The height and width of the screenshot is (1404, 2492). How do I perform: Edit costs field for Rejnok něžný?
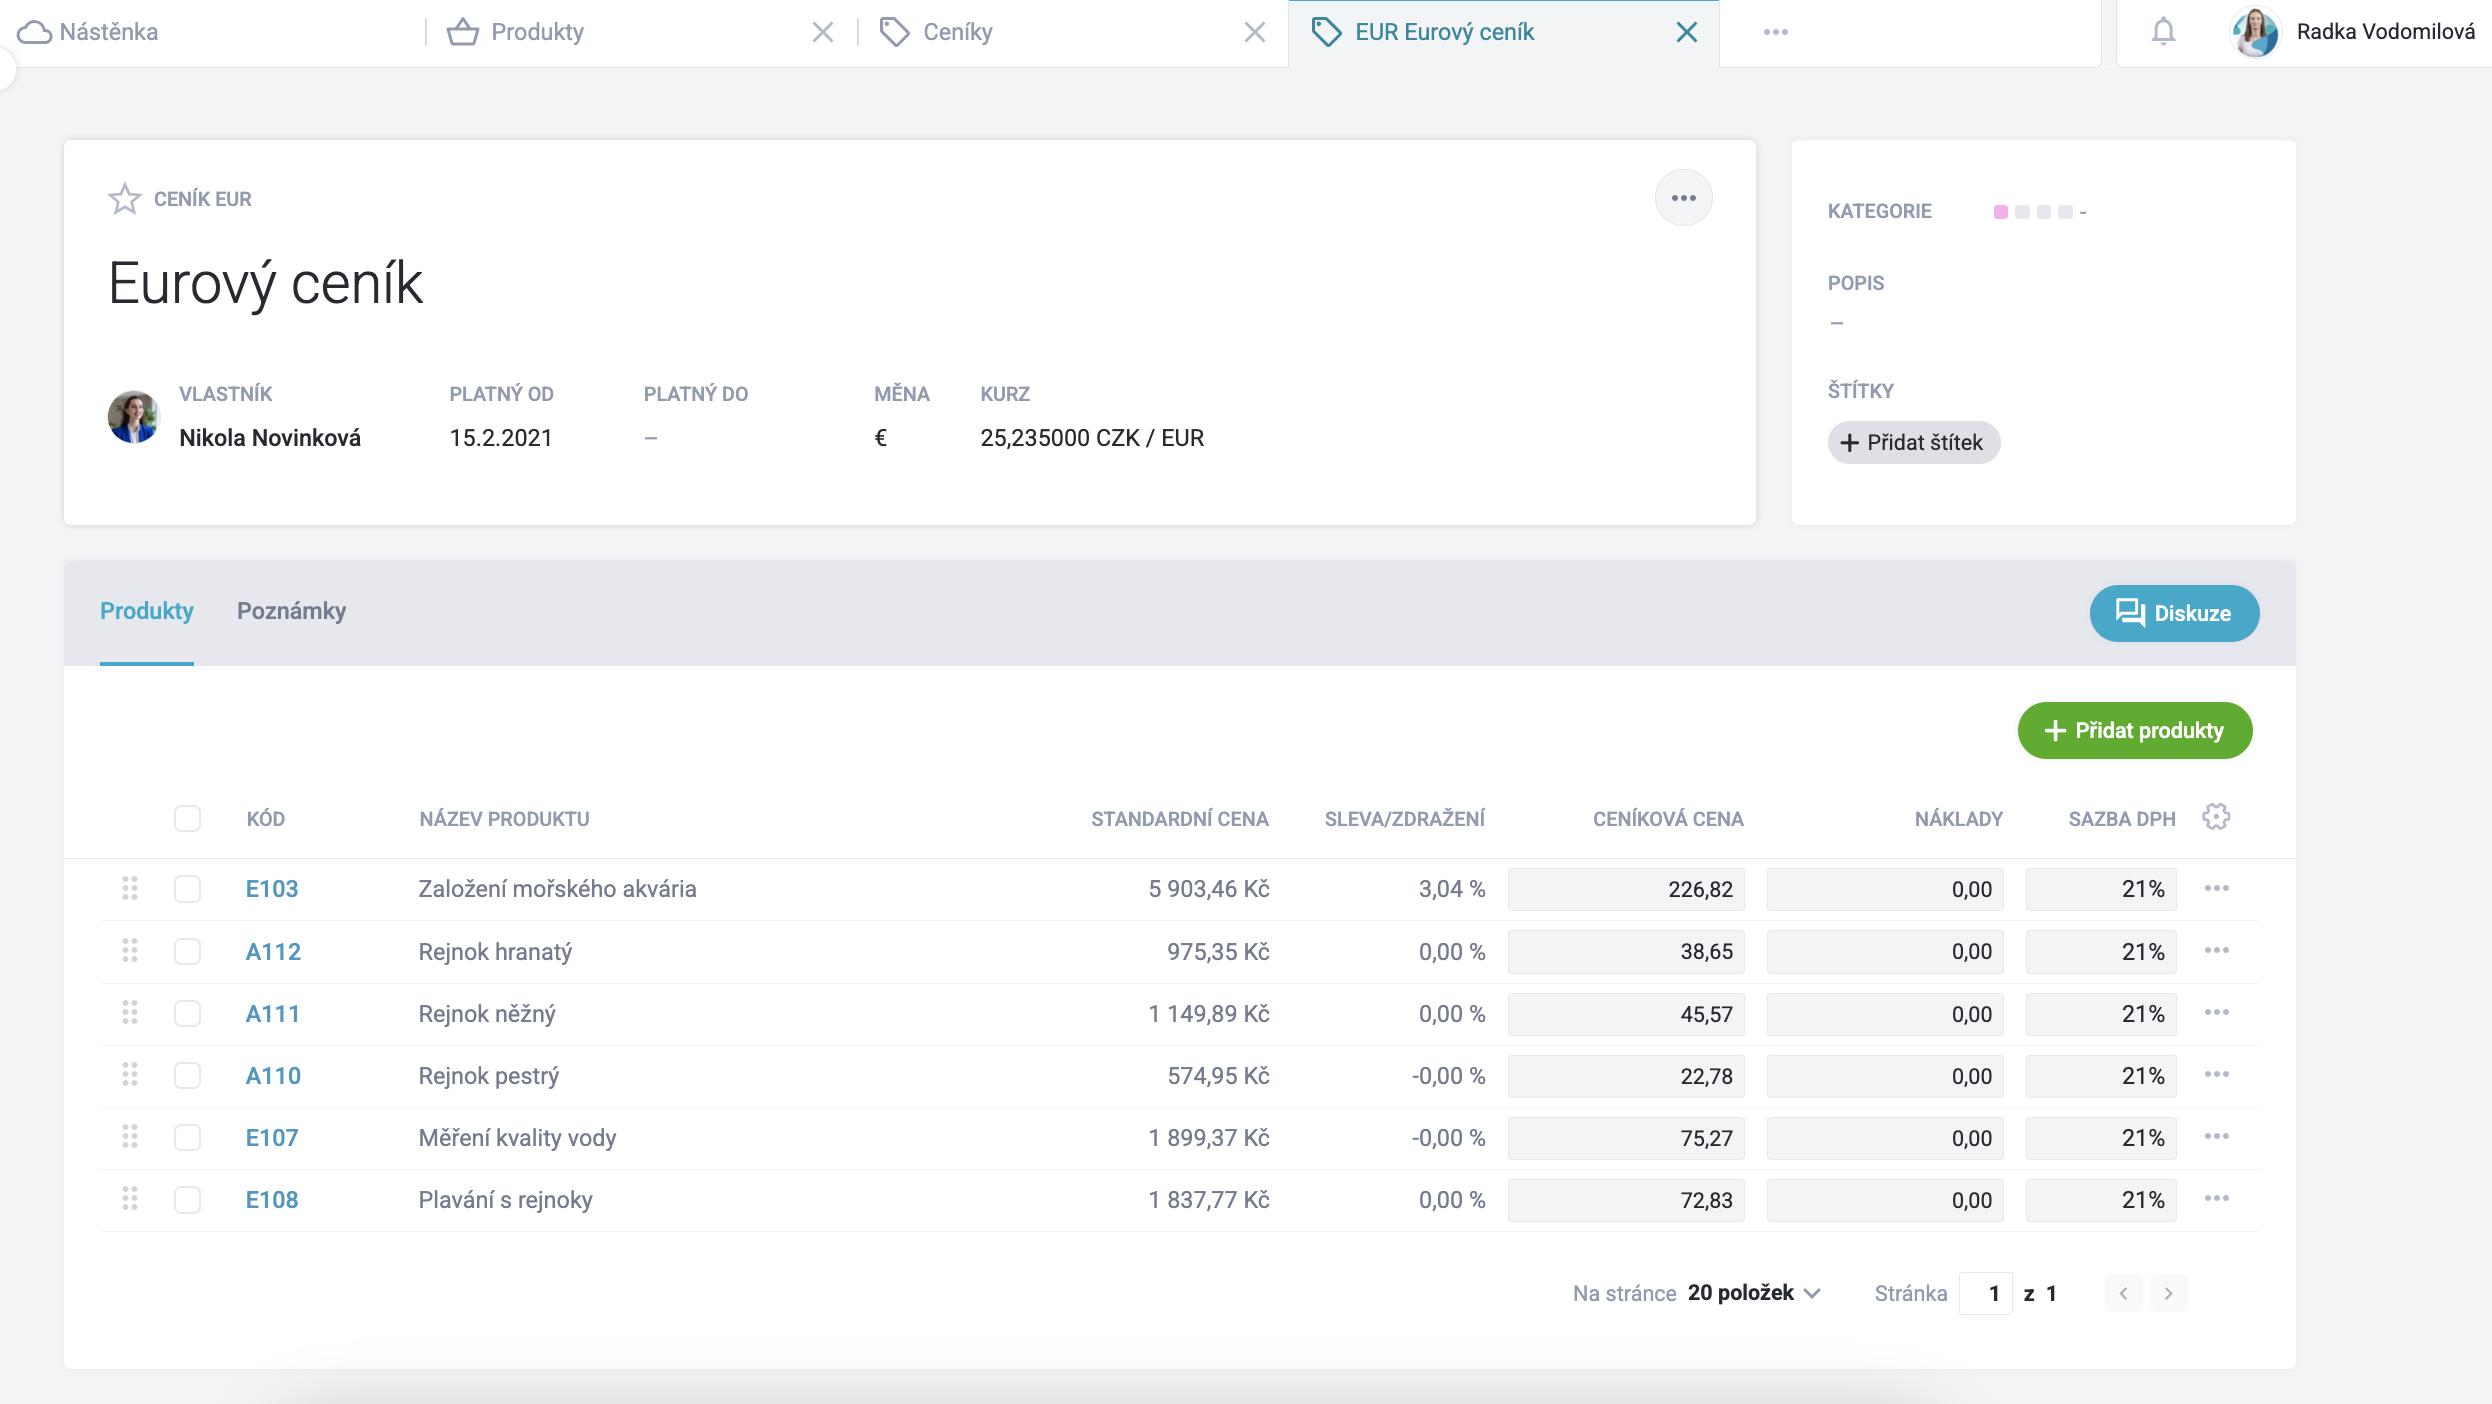pos(1885,1013)
